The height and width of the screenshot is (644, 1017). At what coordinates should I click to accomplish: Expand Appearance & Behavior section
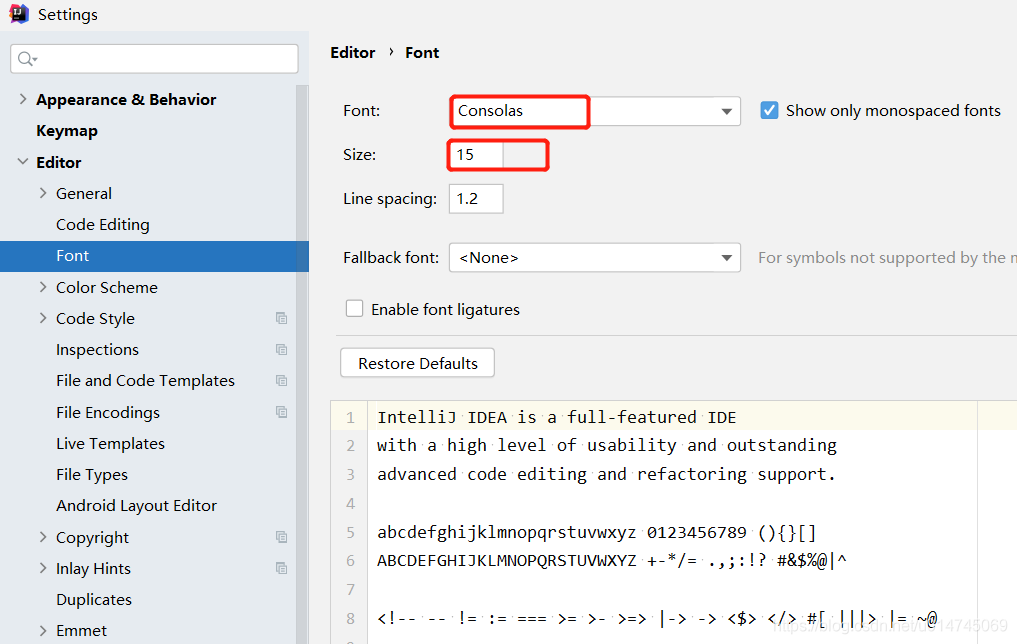click(23, 99)
